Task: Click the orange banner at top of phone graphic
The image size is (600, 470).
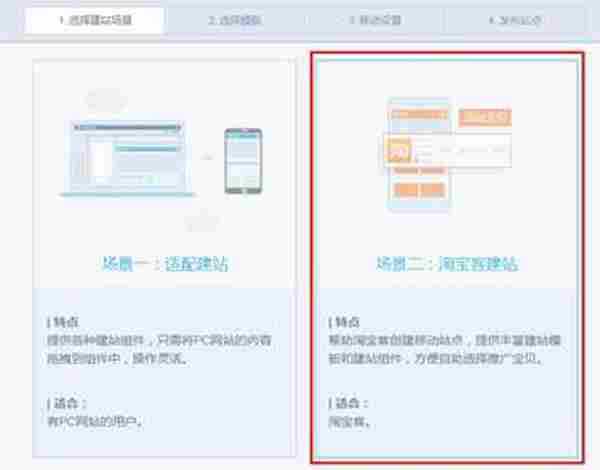Action: 479,117
